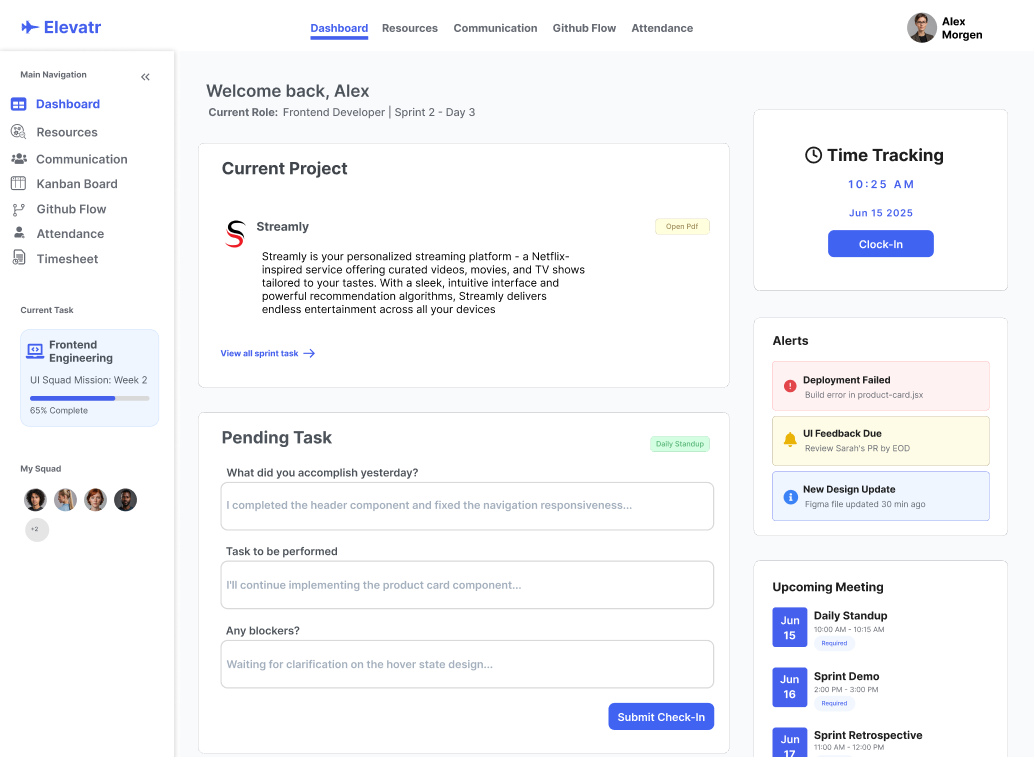Select the third squad member avatar
The height and width of the screenshot is (757, 1034).
[96, 500]
